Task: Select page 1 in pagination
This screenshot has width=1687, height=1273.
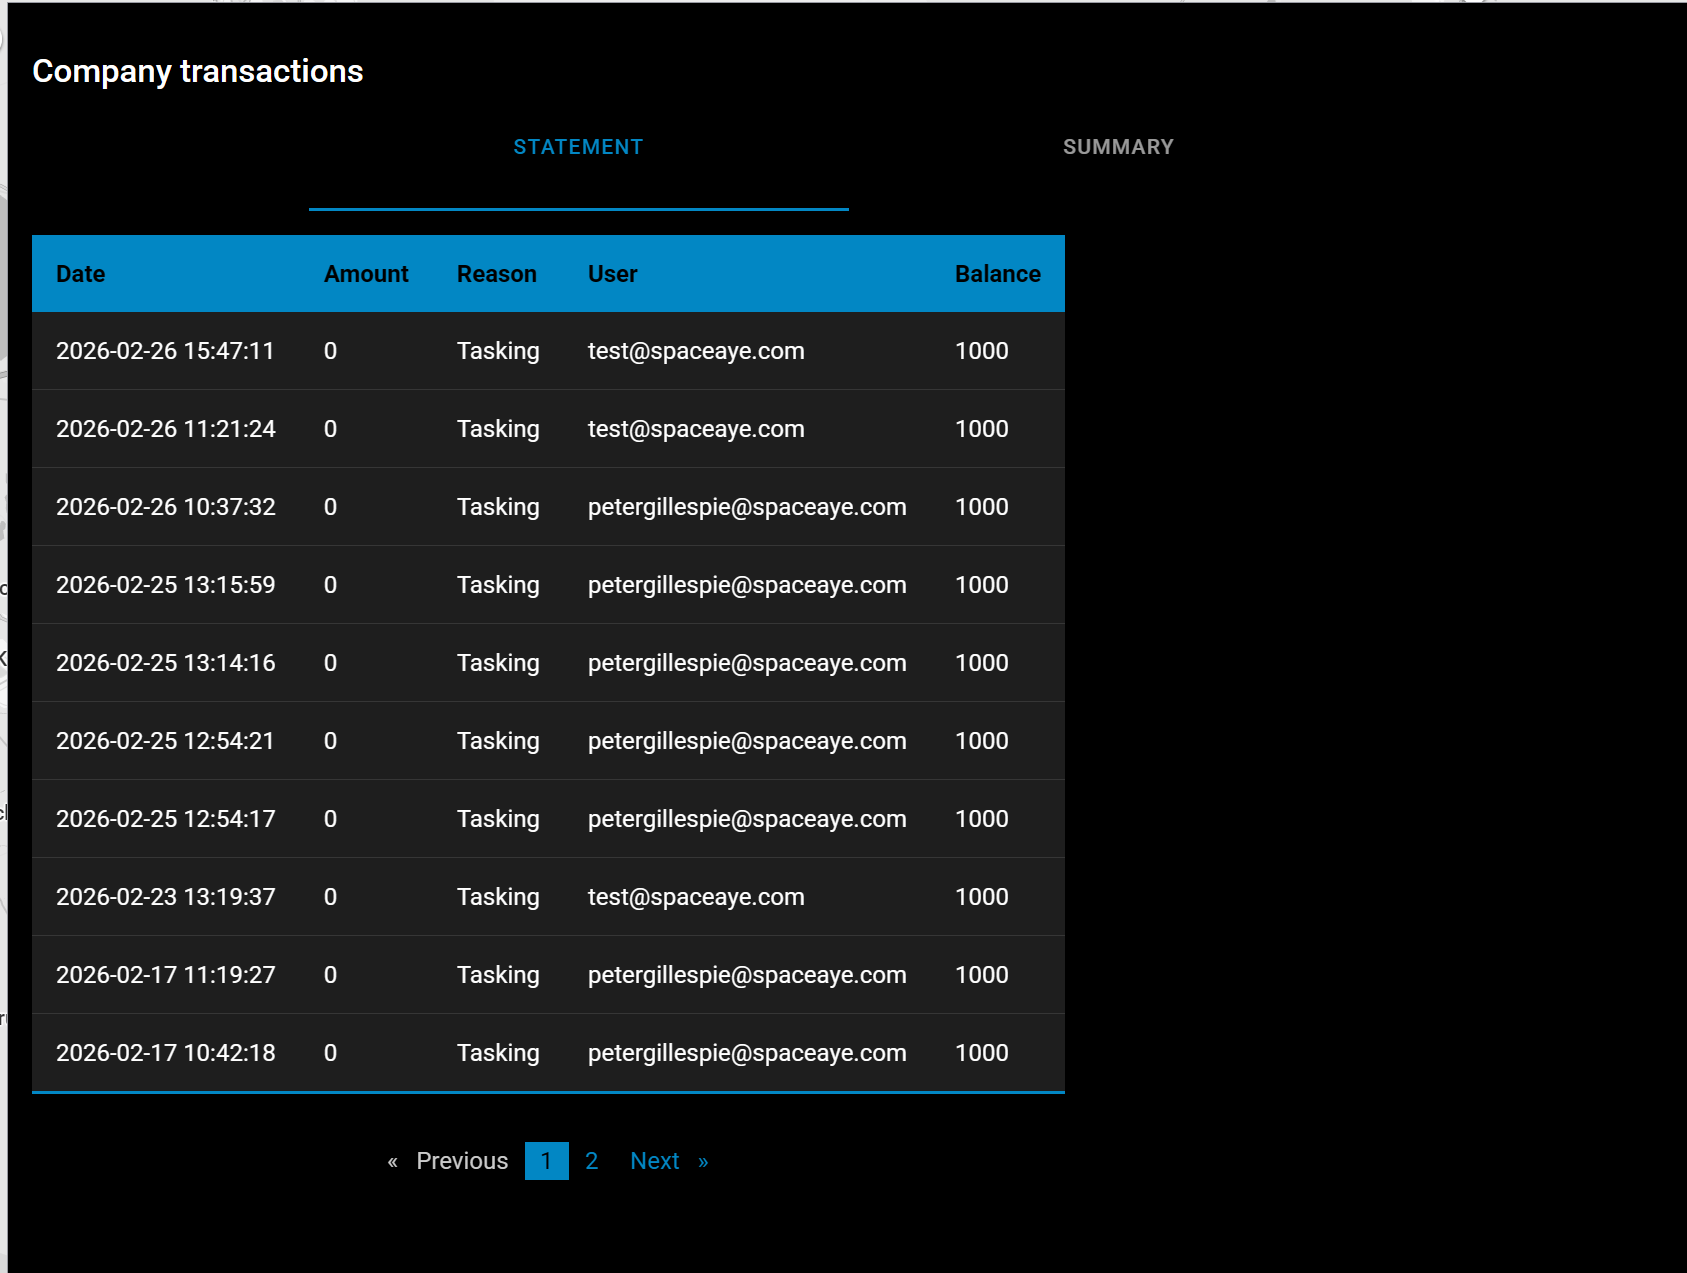Action: [x=546, y=1161]
